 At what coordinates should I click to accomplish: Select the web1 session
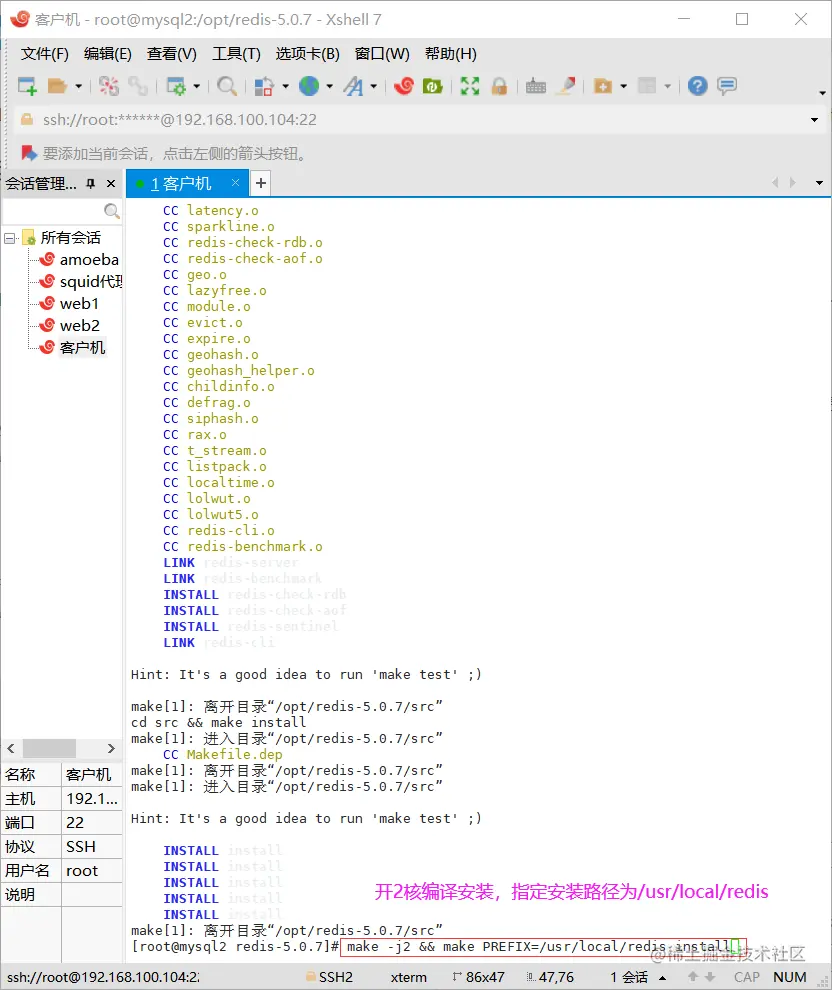coord(79,304)
